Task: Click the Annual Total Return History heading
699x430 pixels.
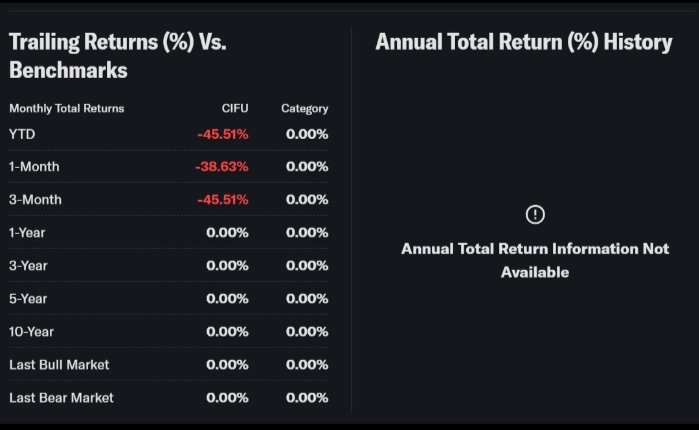Action: [x=524, y=42]
